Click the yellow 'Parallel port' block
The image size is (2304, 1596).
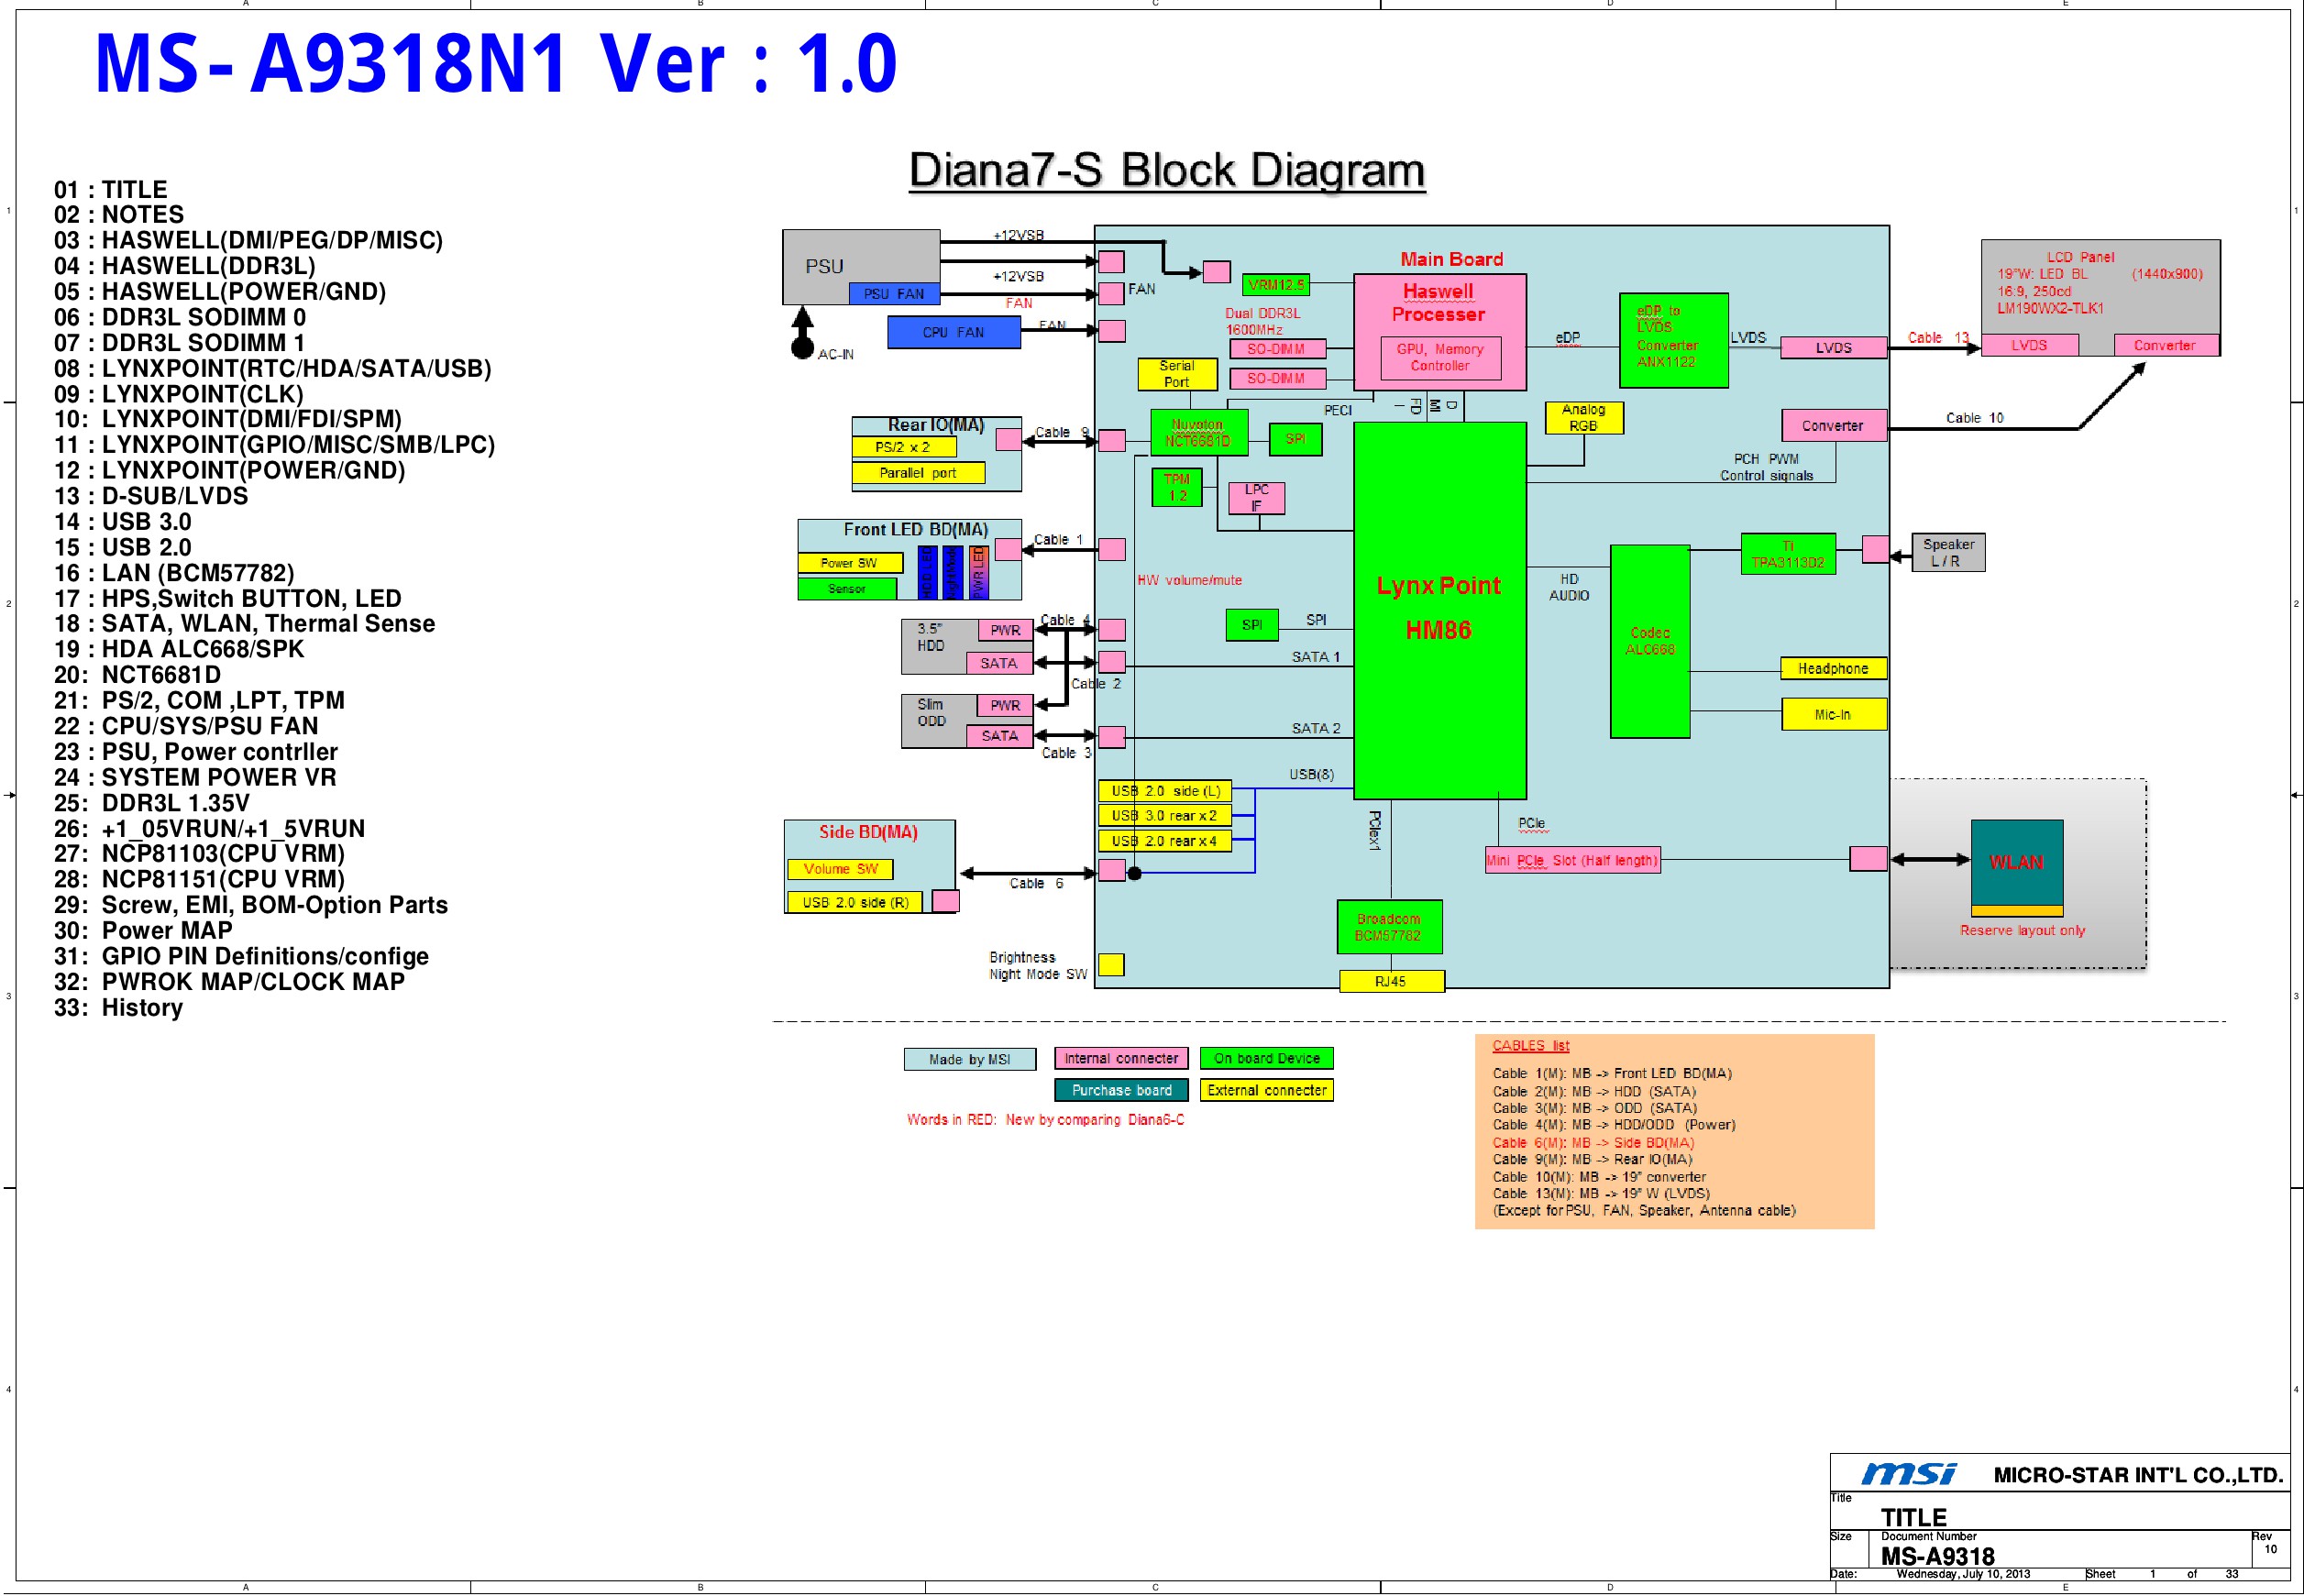[918, 473]
